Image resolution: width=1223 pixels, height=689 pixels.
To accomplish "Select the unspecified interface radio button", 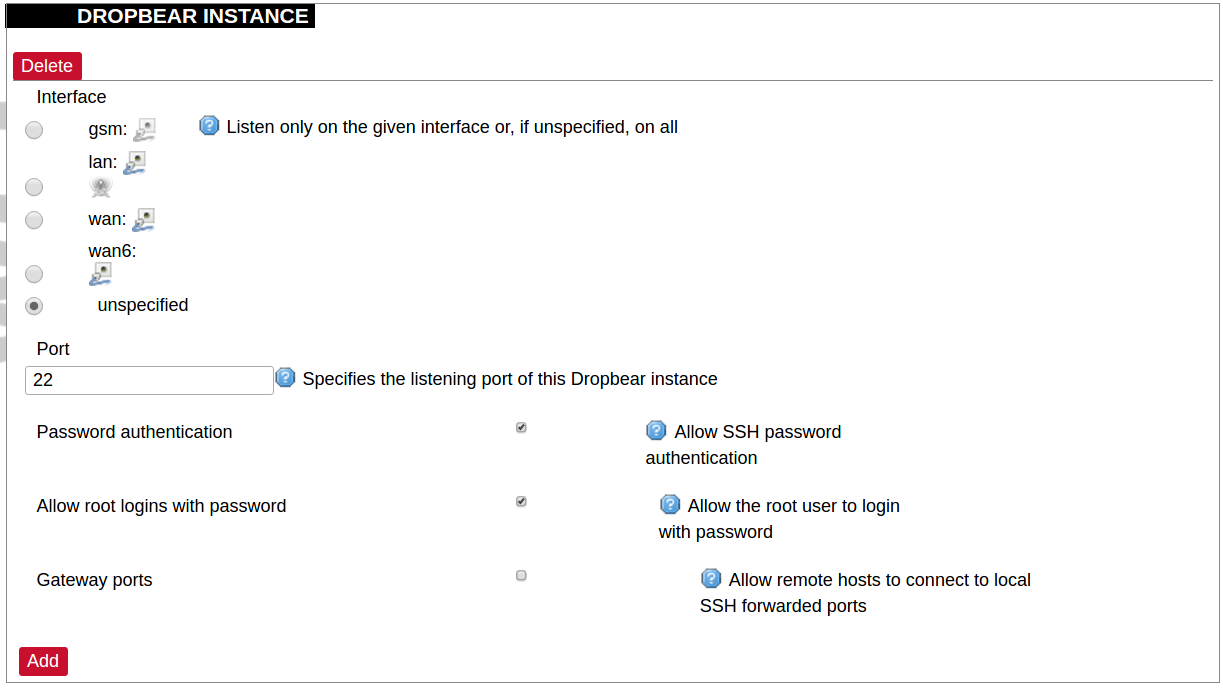I will [x=34, y=305].
